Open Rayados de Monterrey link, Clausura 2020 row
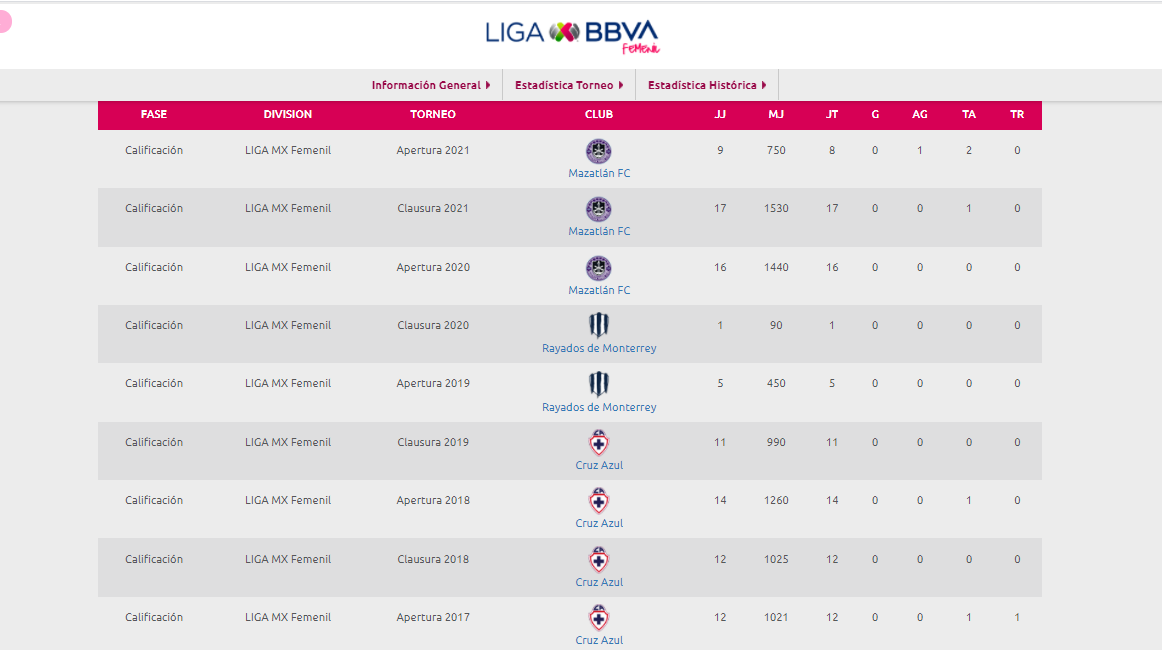This screenshot has height=650, width=1162. click(599, 348)
